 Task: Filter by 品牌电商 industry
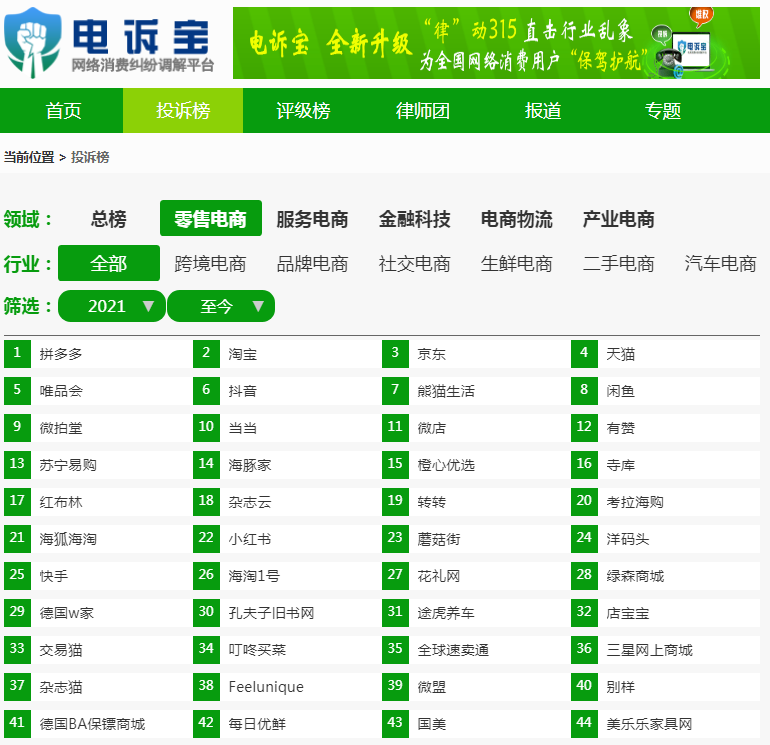[x=312, y=263]
